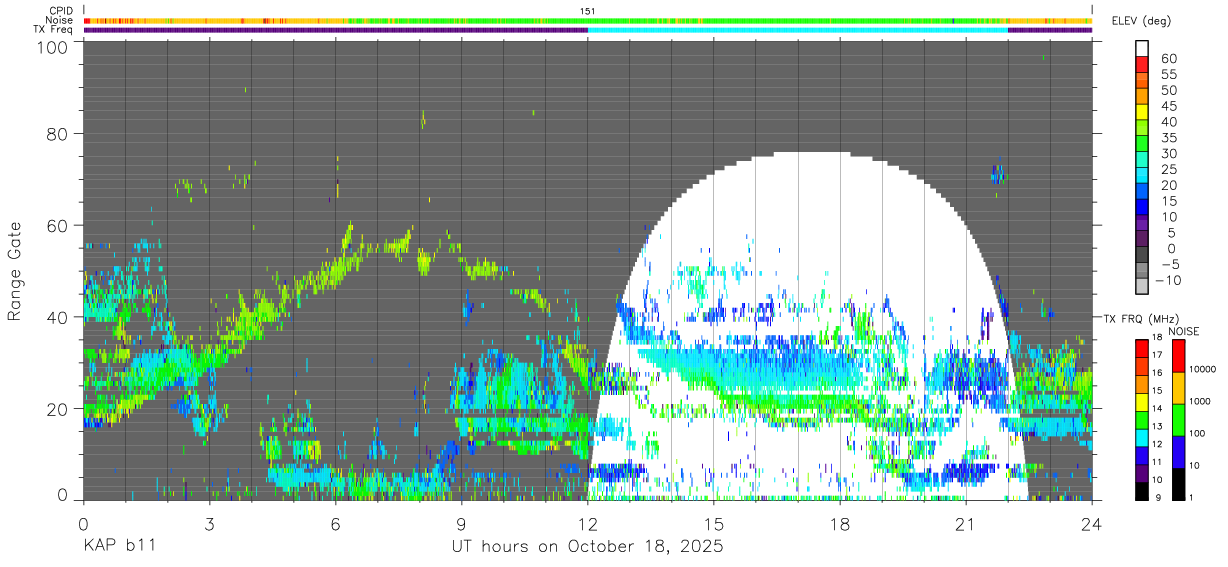Viewport: 1228px width, 567px height.
Task: Click the 80 label on the Range Gate axis
Action: (59, 134)
